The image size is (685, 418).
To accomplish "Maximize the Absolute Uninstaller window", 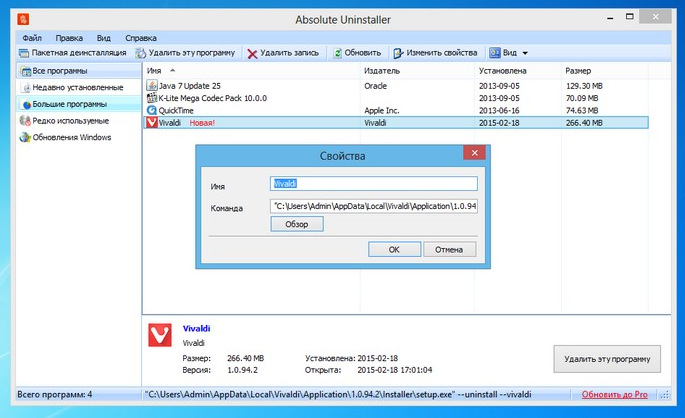I will [x=630, y=17].
